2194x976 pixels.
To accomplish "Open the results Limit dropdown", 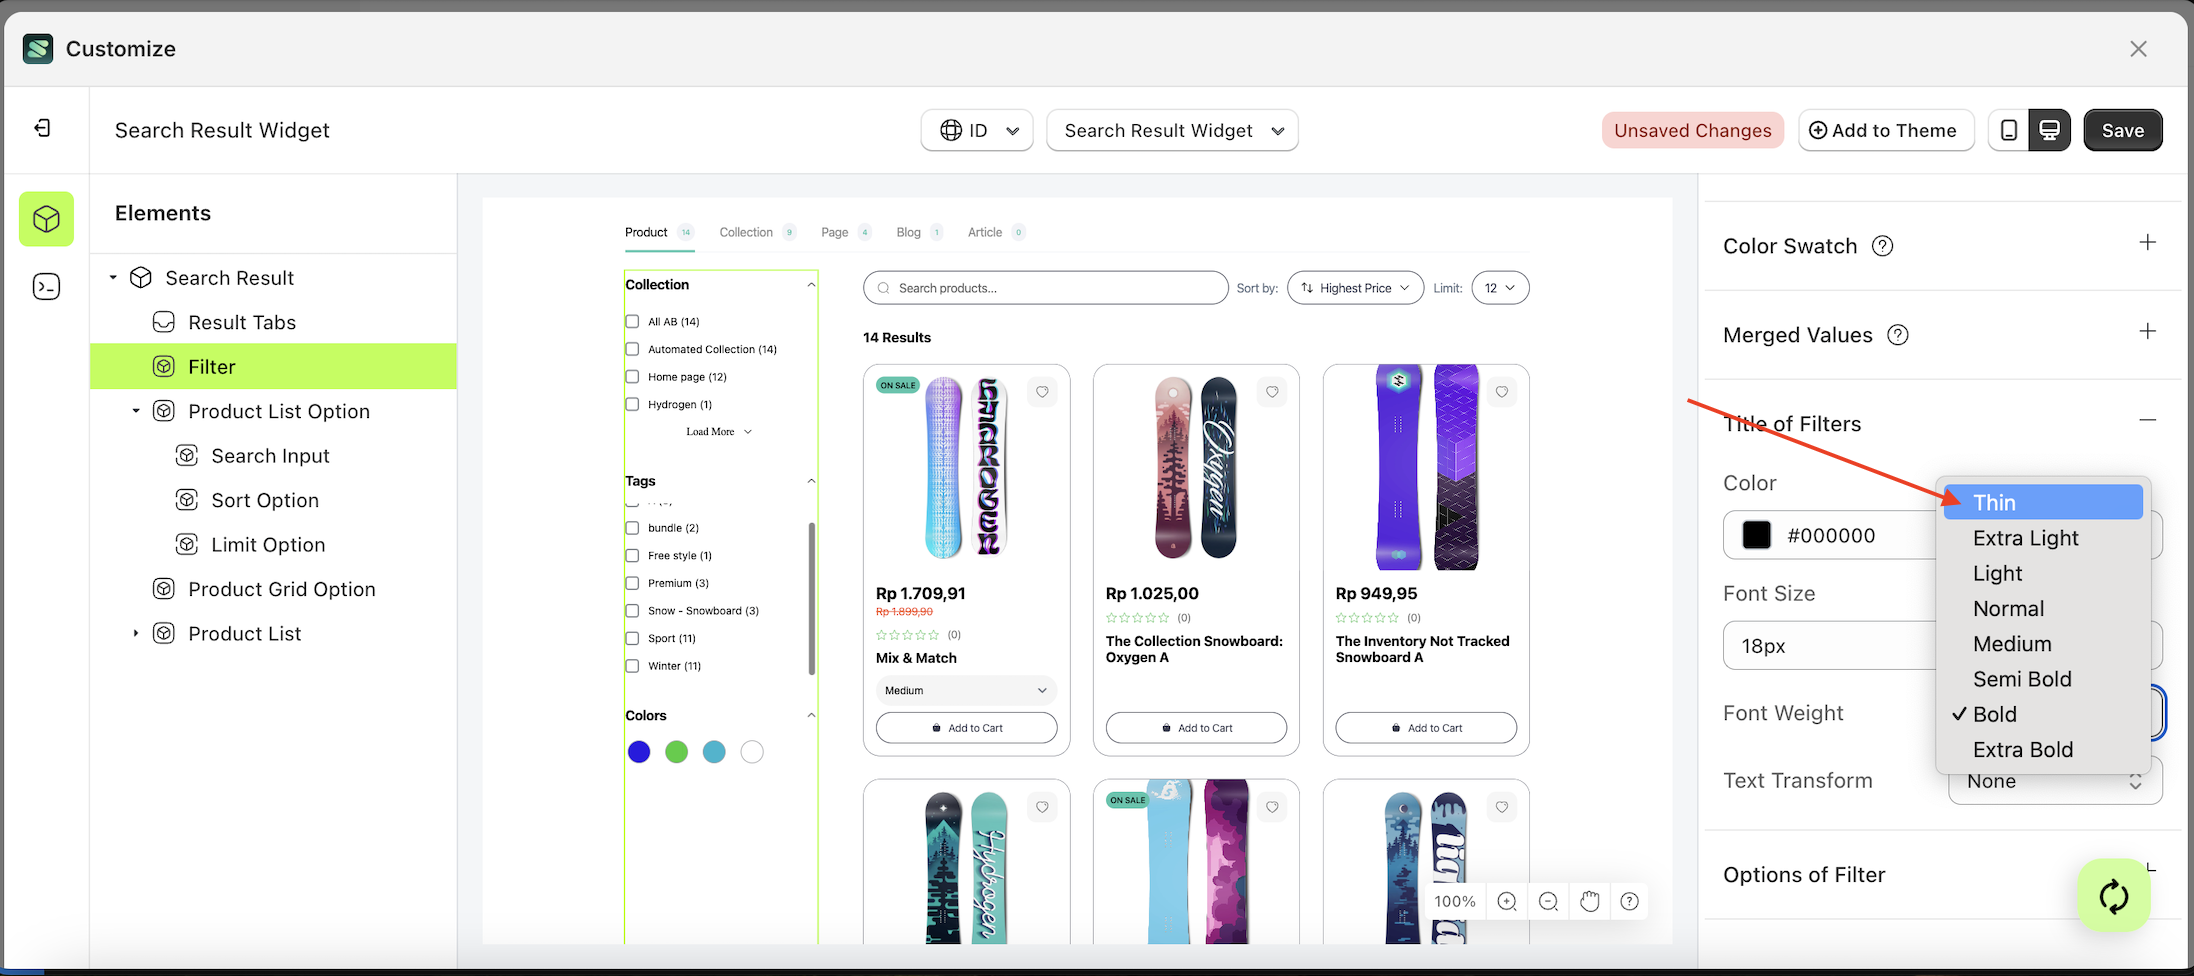I will pyautogui.click(x=1500, y=287).
